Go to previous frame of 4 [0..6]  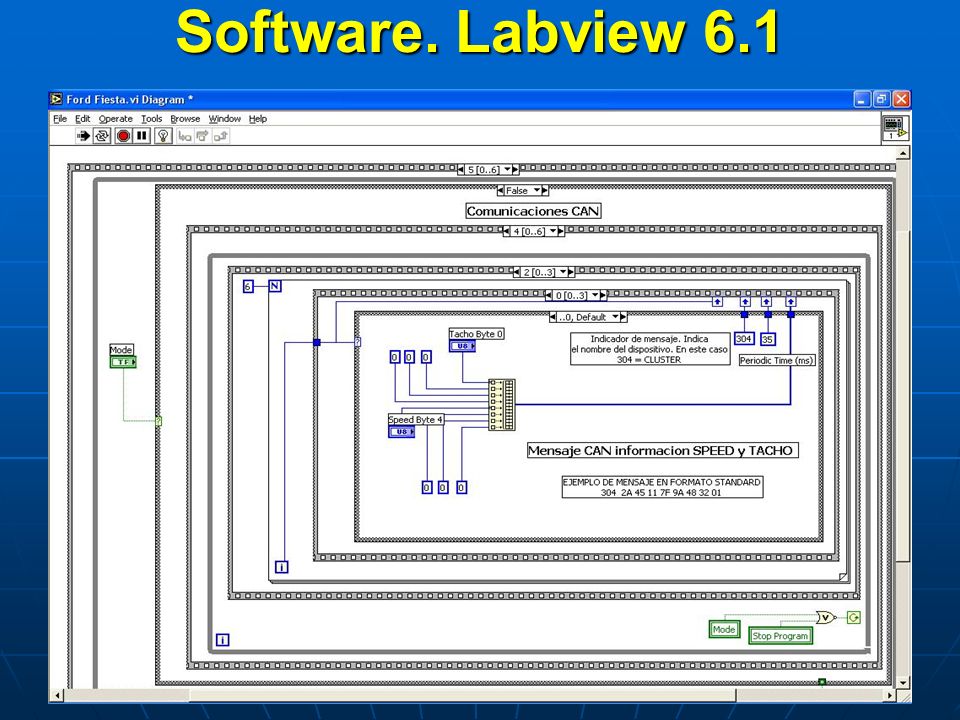(x=506, y=231)
